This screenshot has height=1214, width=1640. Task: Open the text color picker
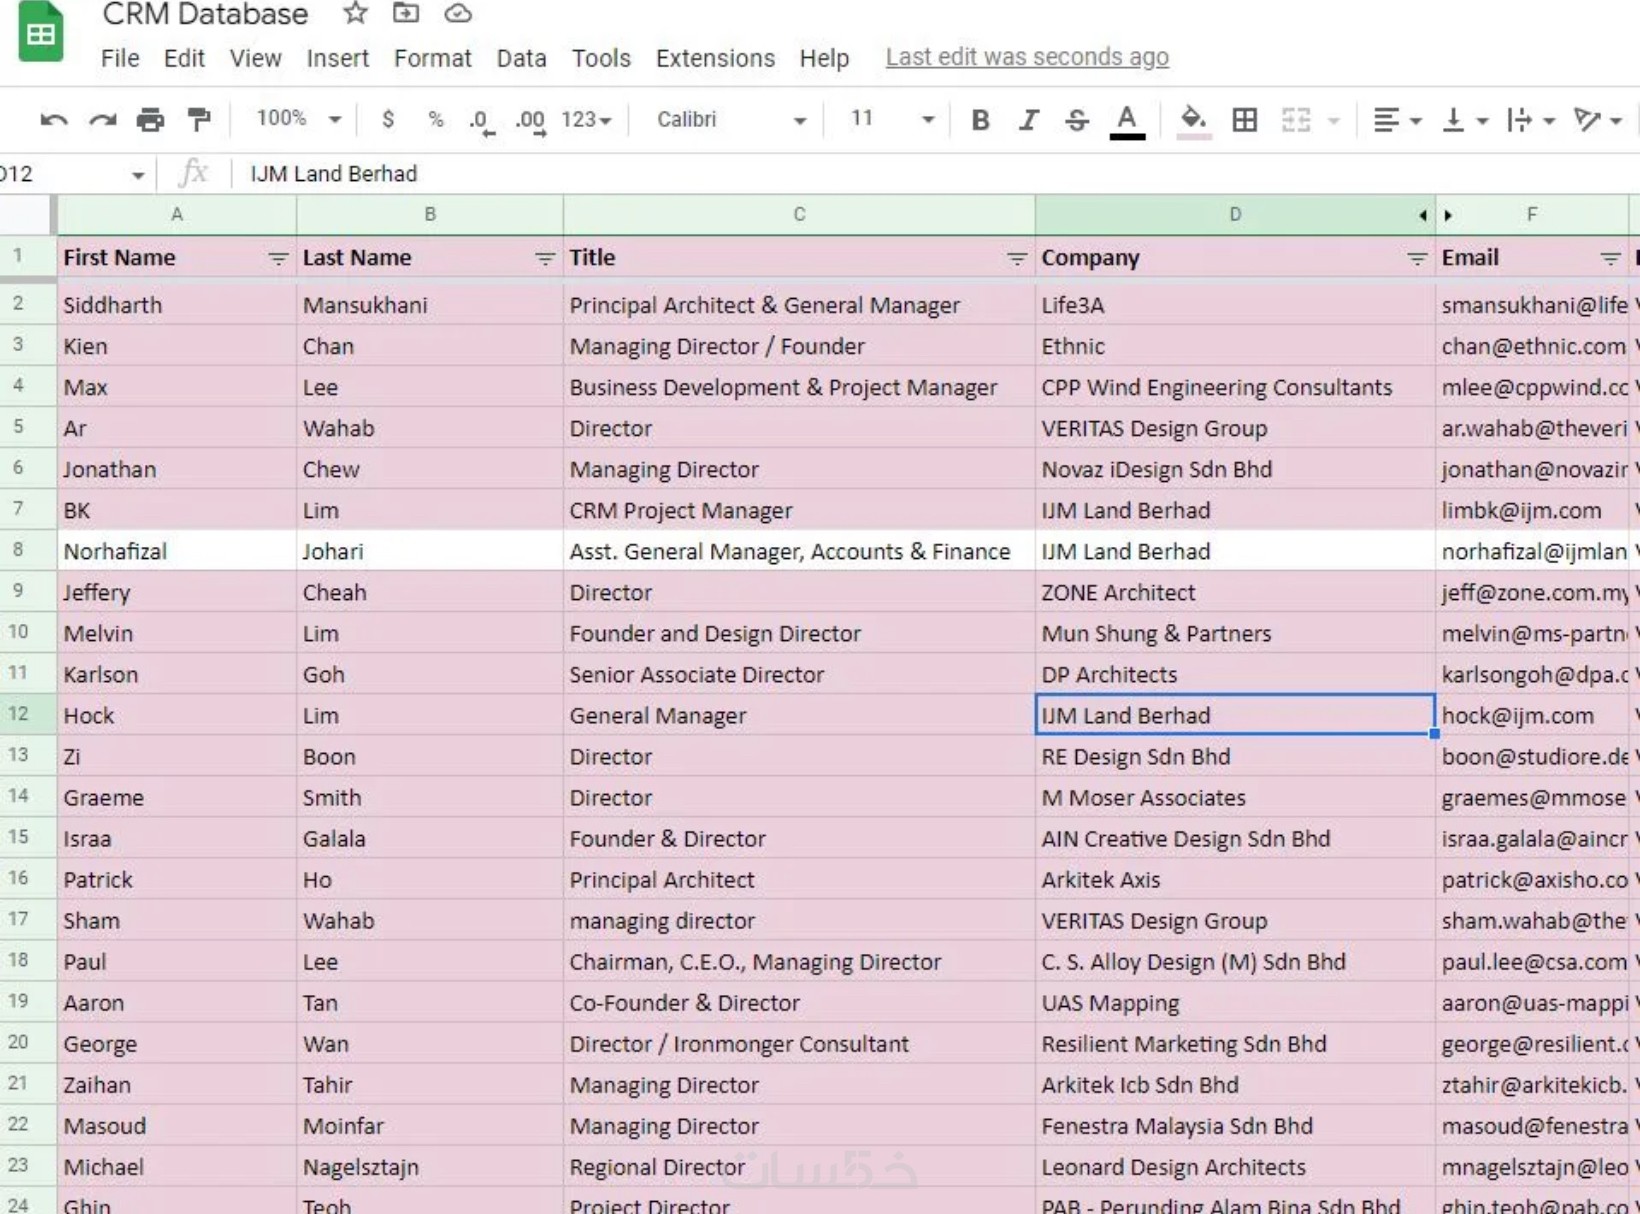point(1127,121)
